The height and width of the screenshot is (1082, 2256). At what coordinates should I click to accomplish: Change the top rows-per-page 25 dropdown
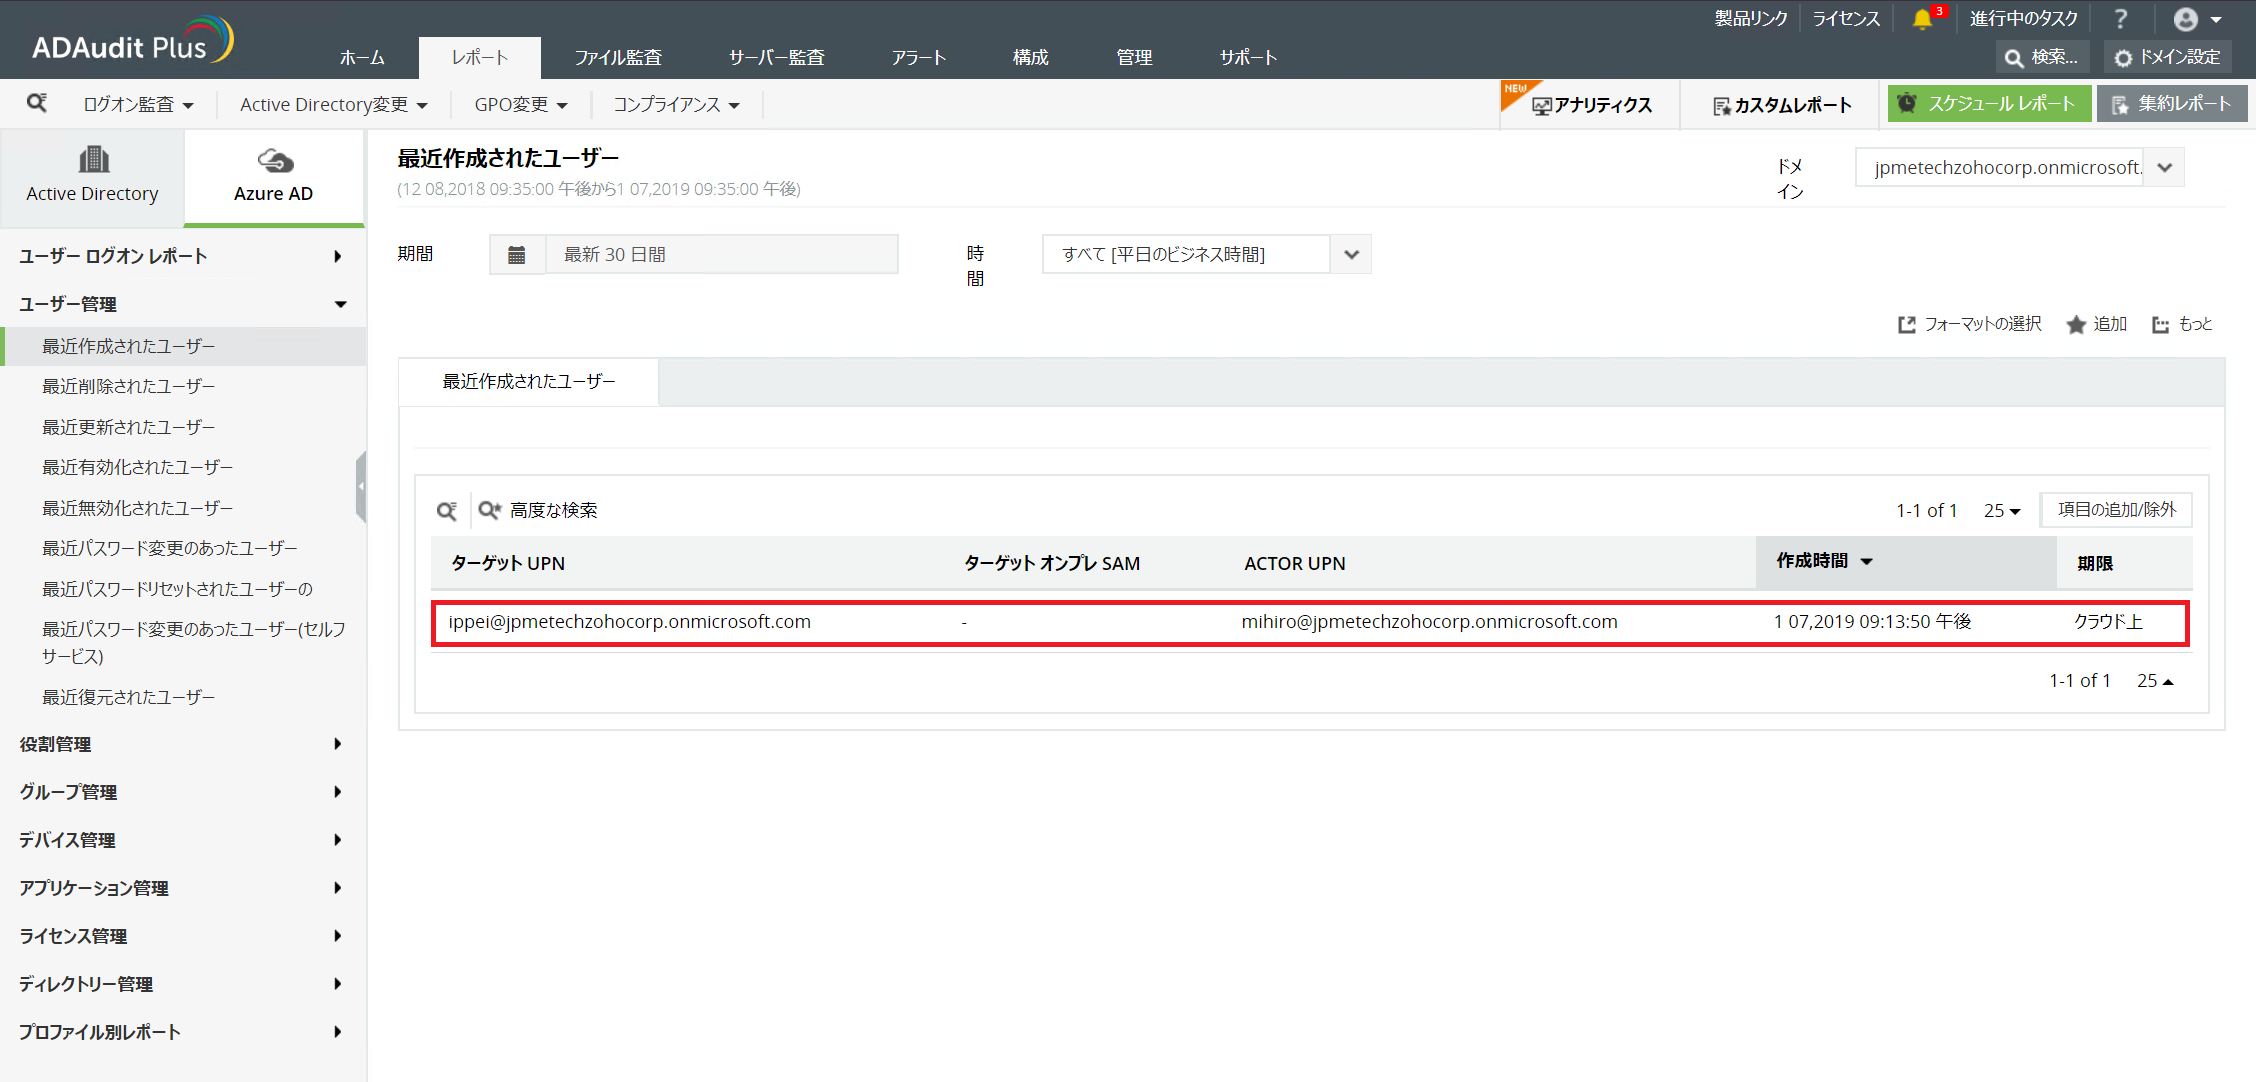pos(2002,510)
